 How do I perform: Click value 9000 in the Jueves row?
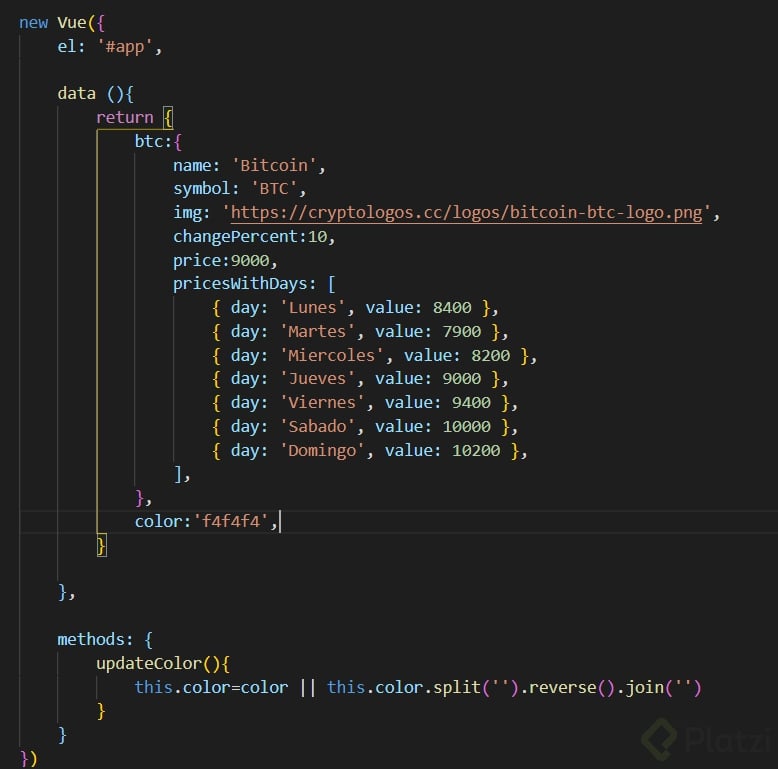461,379
